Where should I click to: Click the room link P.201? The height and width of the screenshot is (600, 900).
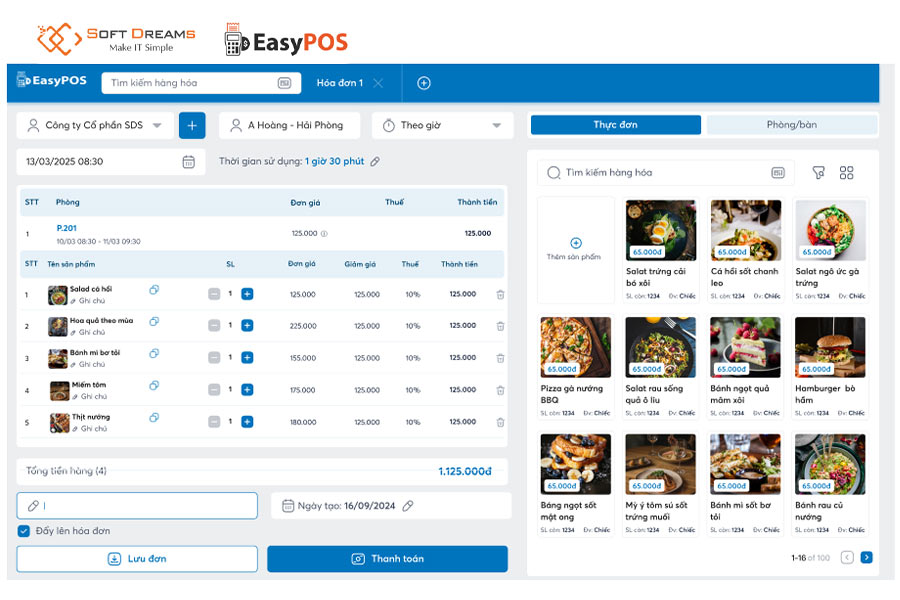pyautogui.click(x=67, y=228)
